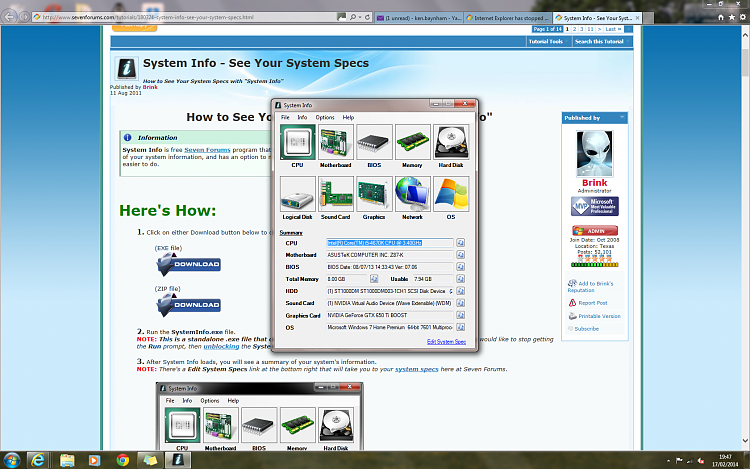Screen dimensions: 750x469
Task: Open the browser Home icon
Action: (721, 17)
